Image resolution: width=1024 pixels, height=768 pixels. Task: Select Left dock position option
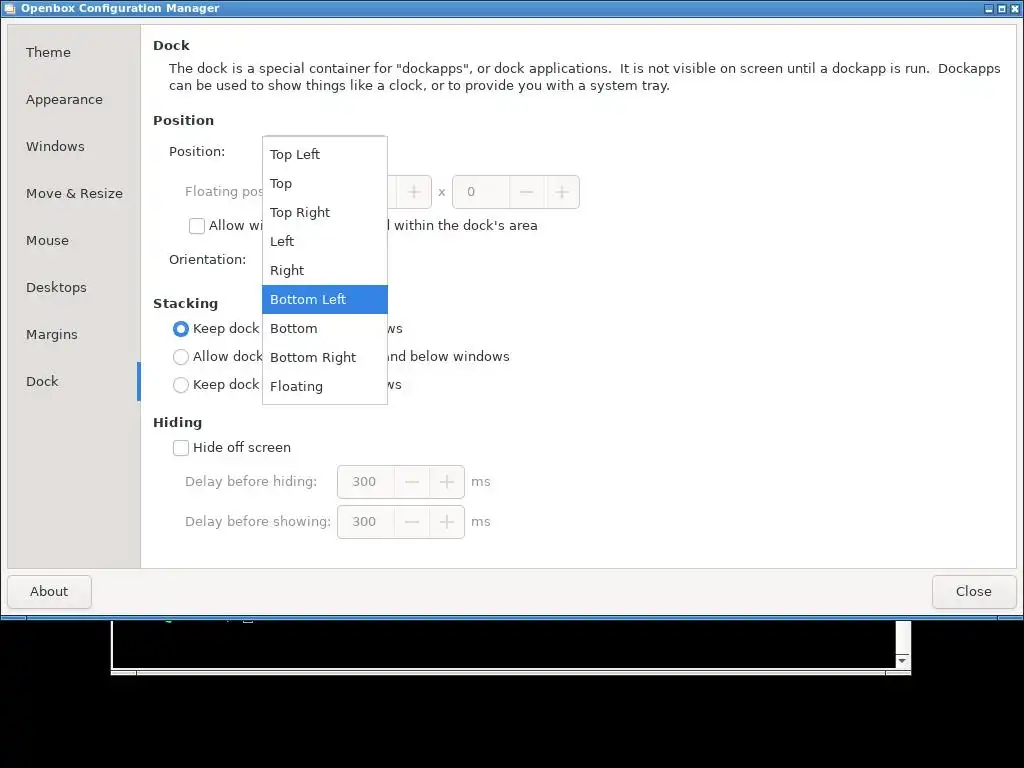point(325,241)
